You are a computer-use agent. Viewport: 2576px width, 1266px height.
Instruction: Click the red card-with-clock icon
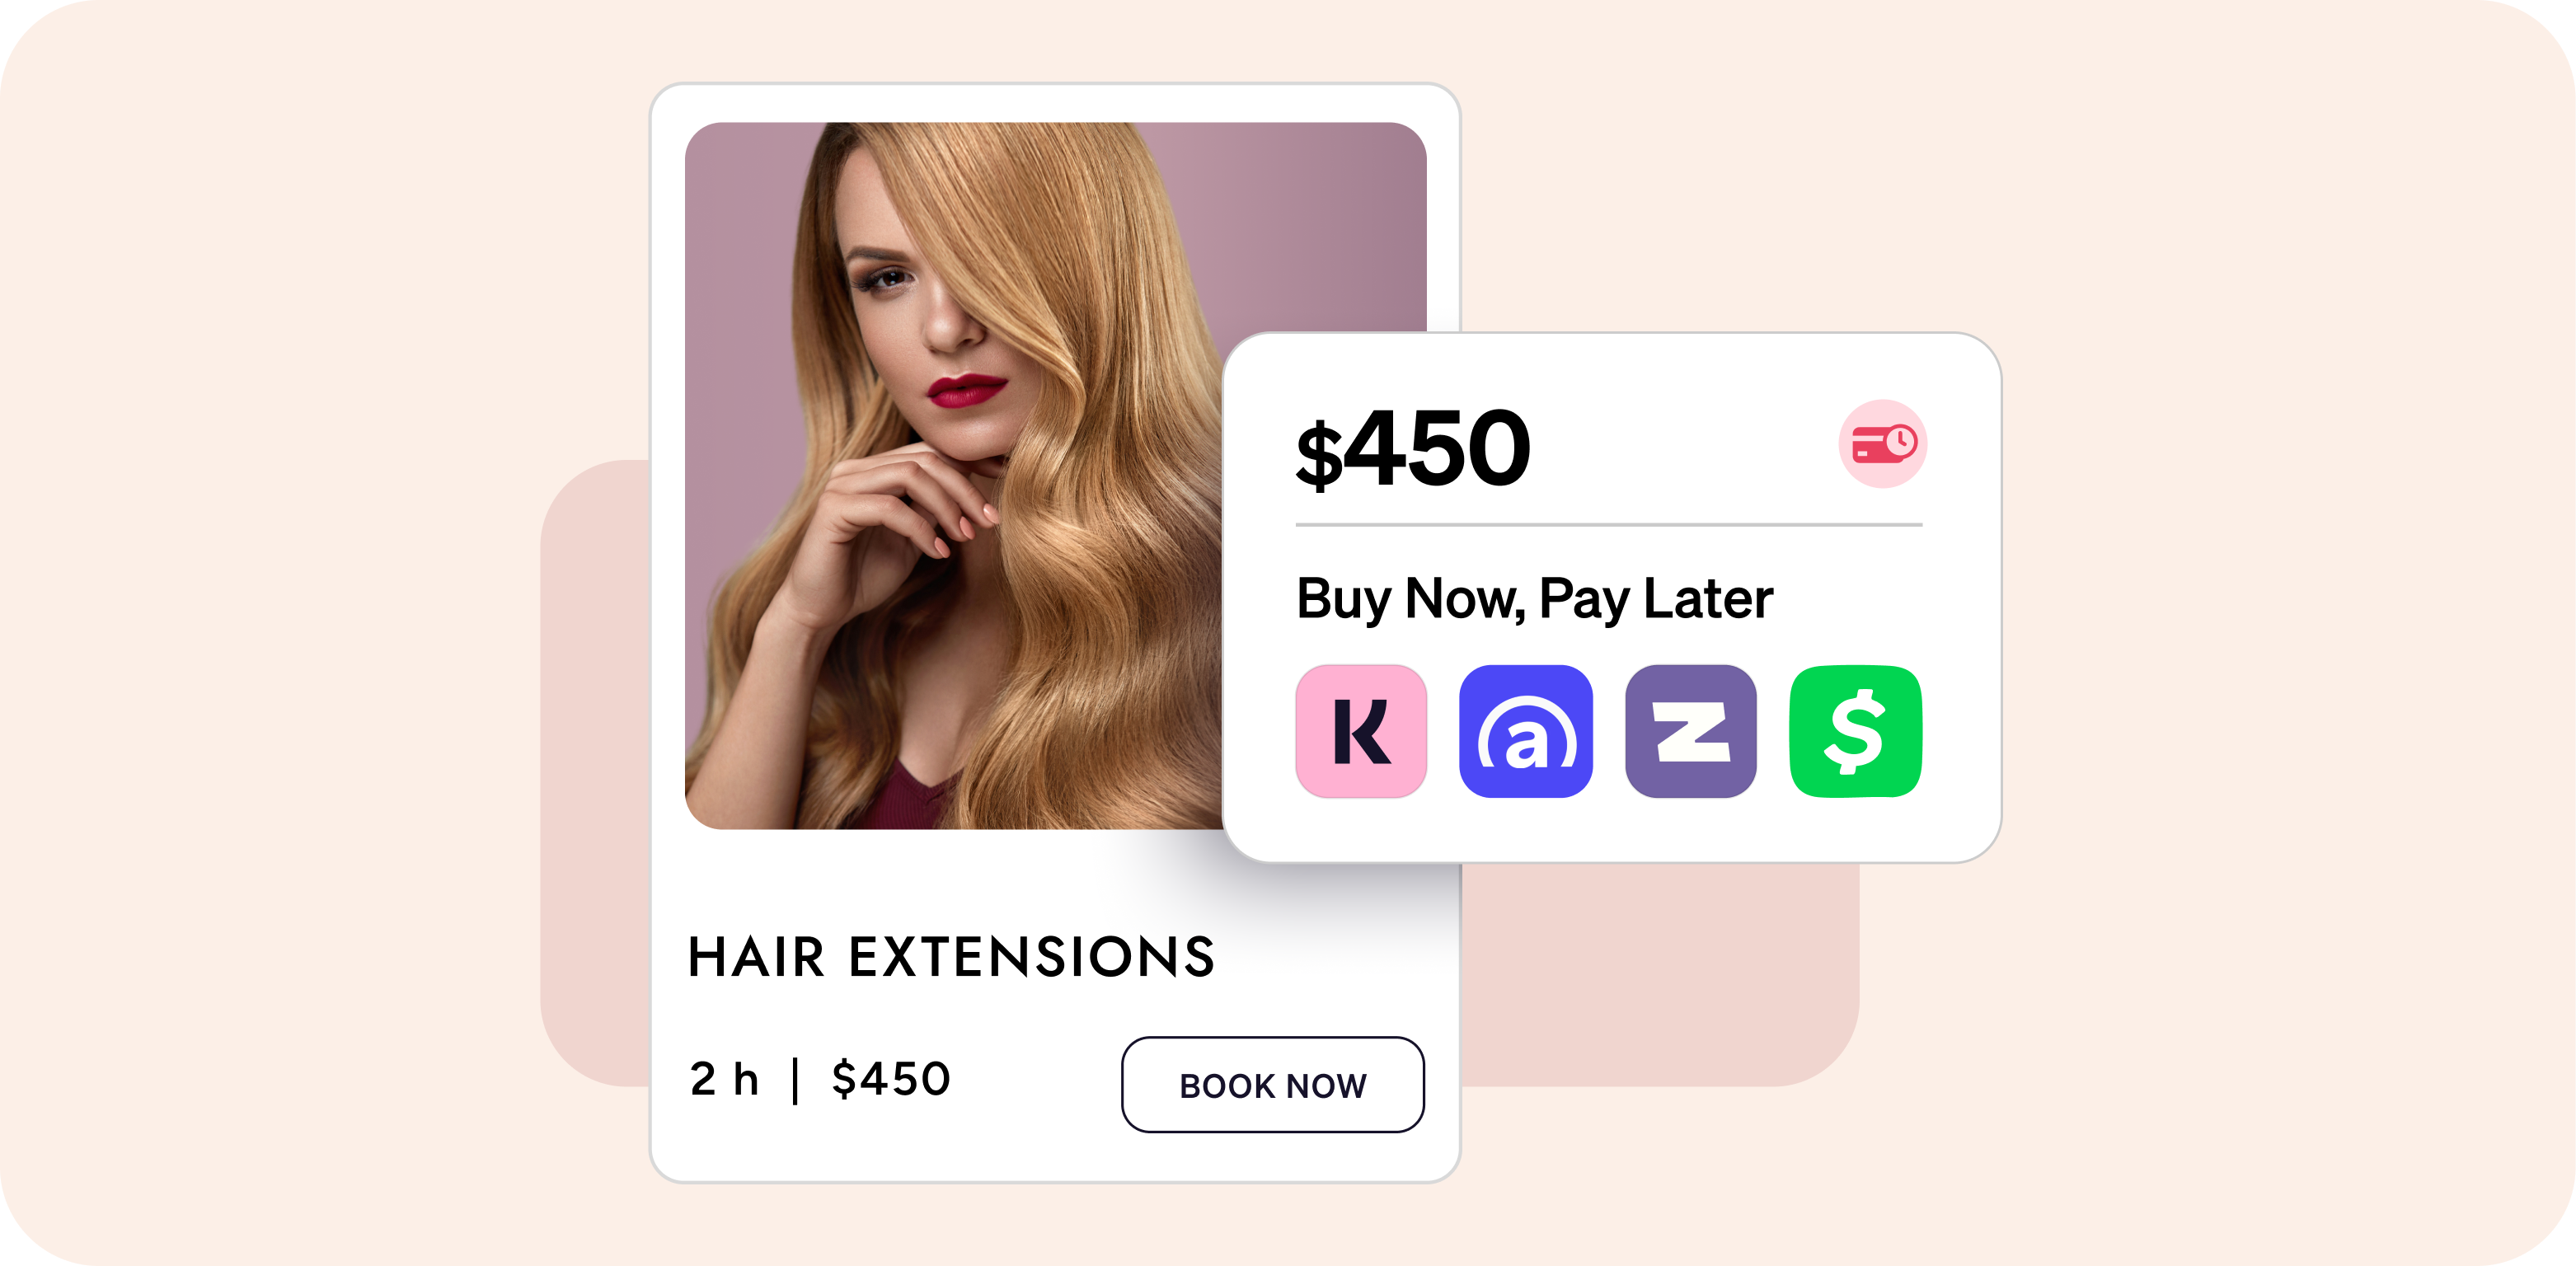(1883, 444)
